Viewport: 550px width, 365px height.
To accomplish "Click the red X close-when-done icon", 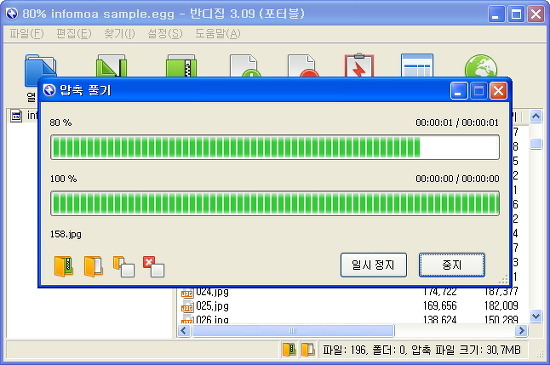I will [154, 266].
